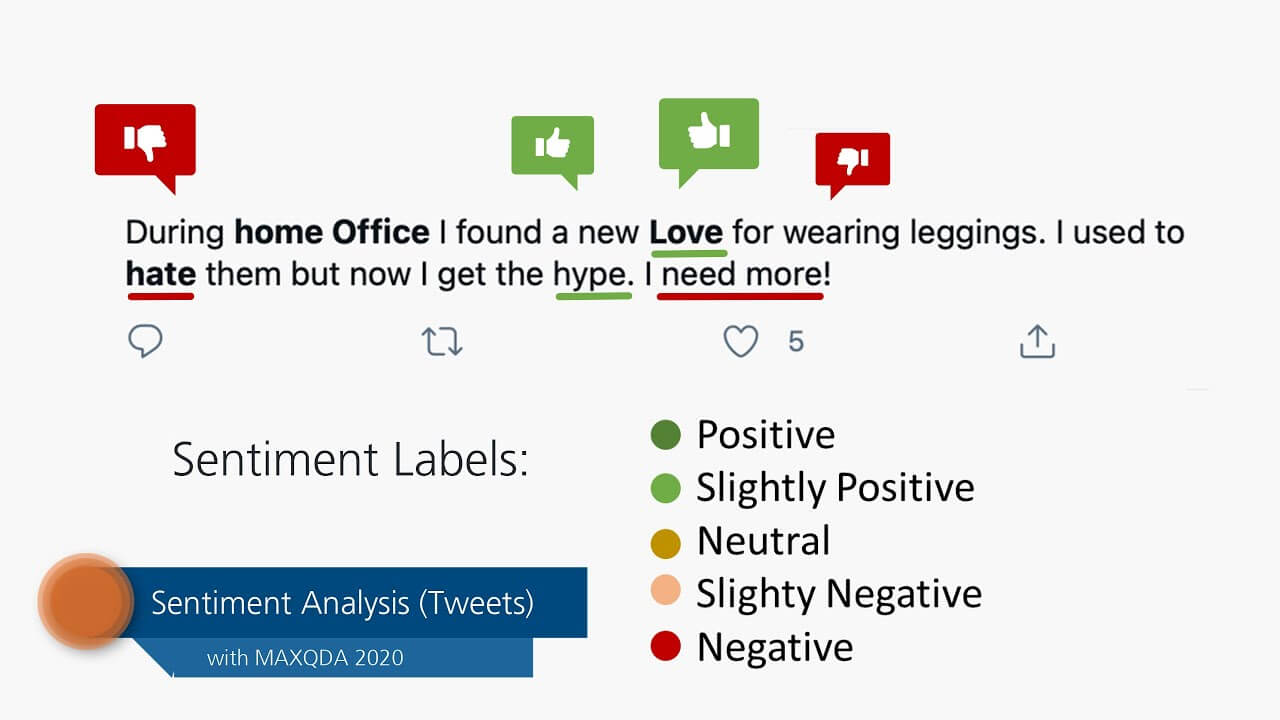Viewport: 1280px width, 720px height.
Task: Click the mustard Neutral dot
Action: click(665, 542)
